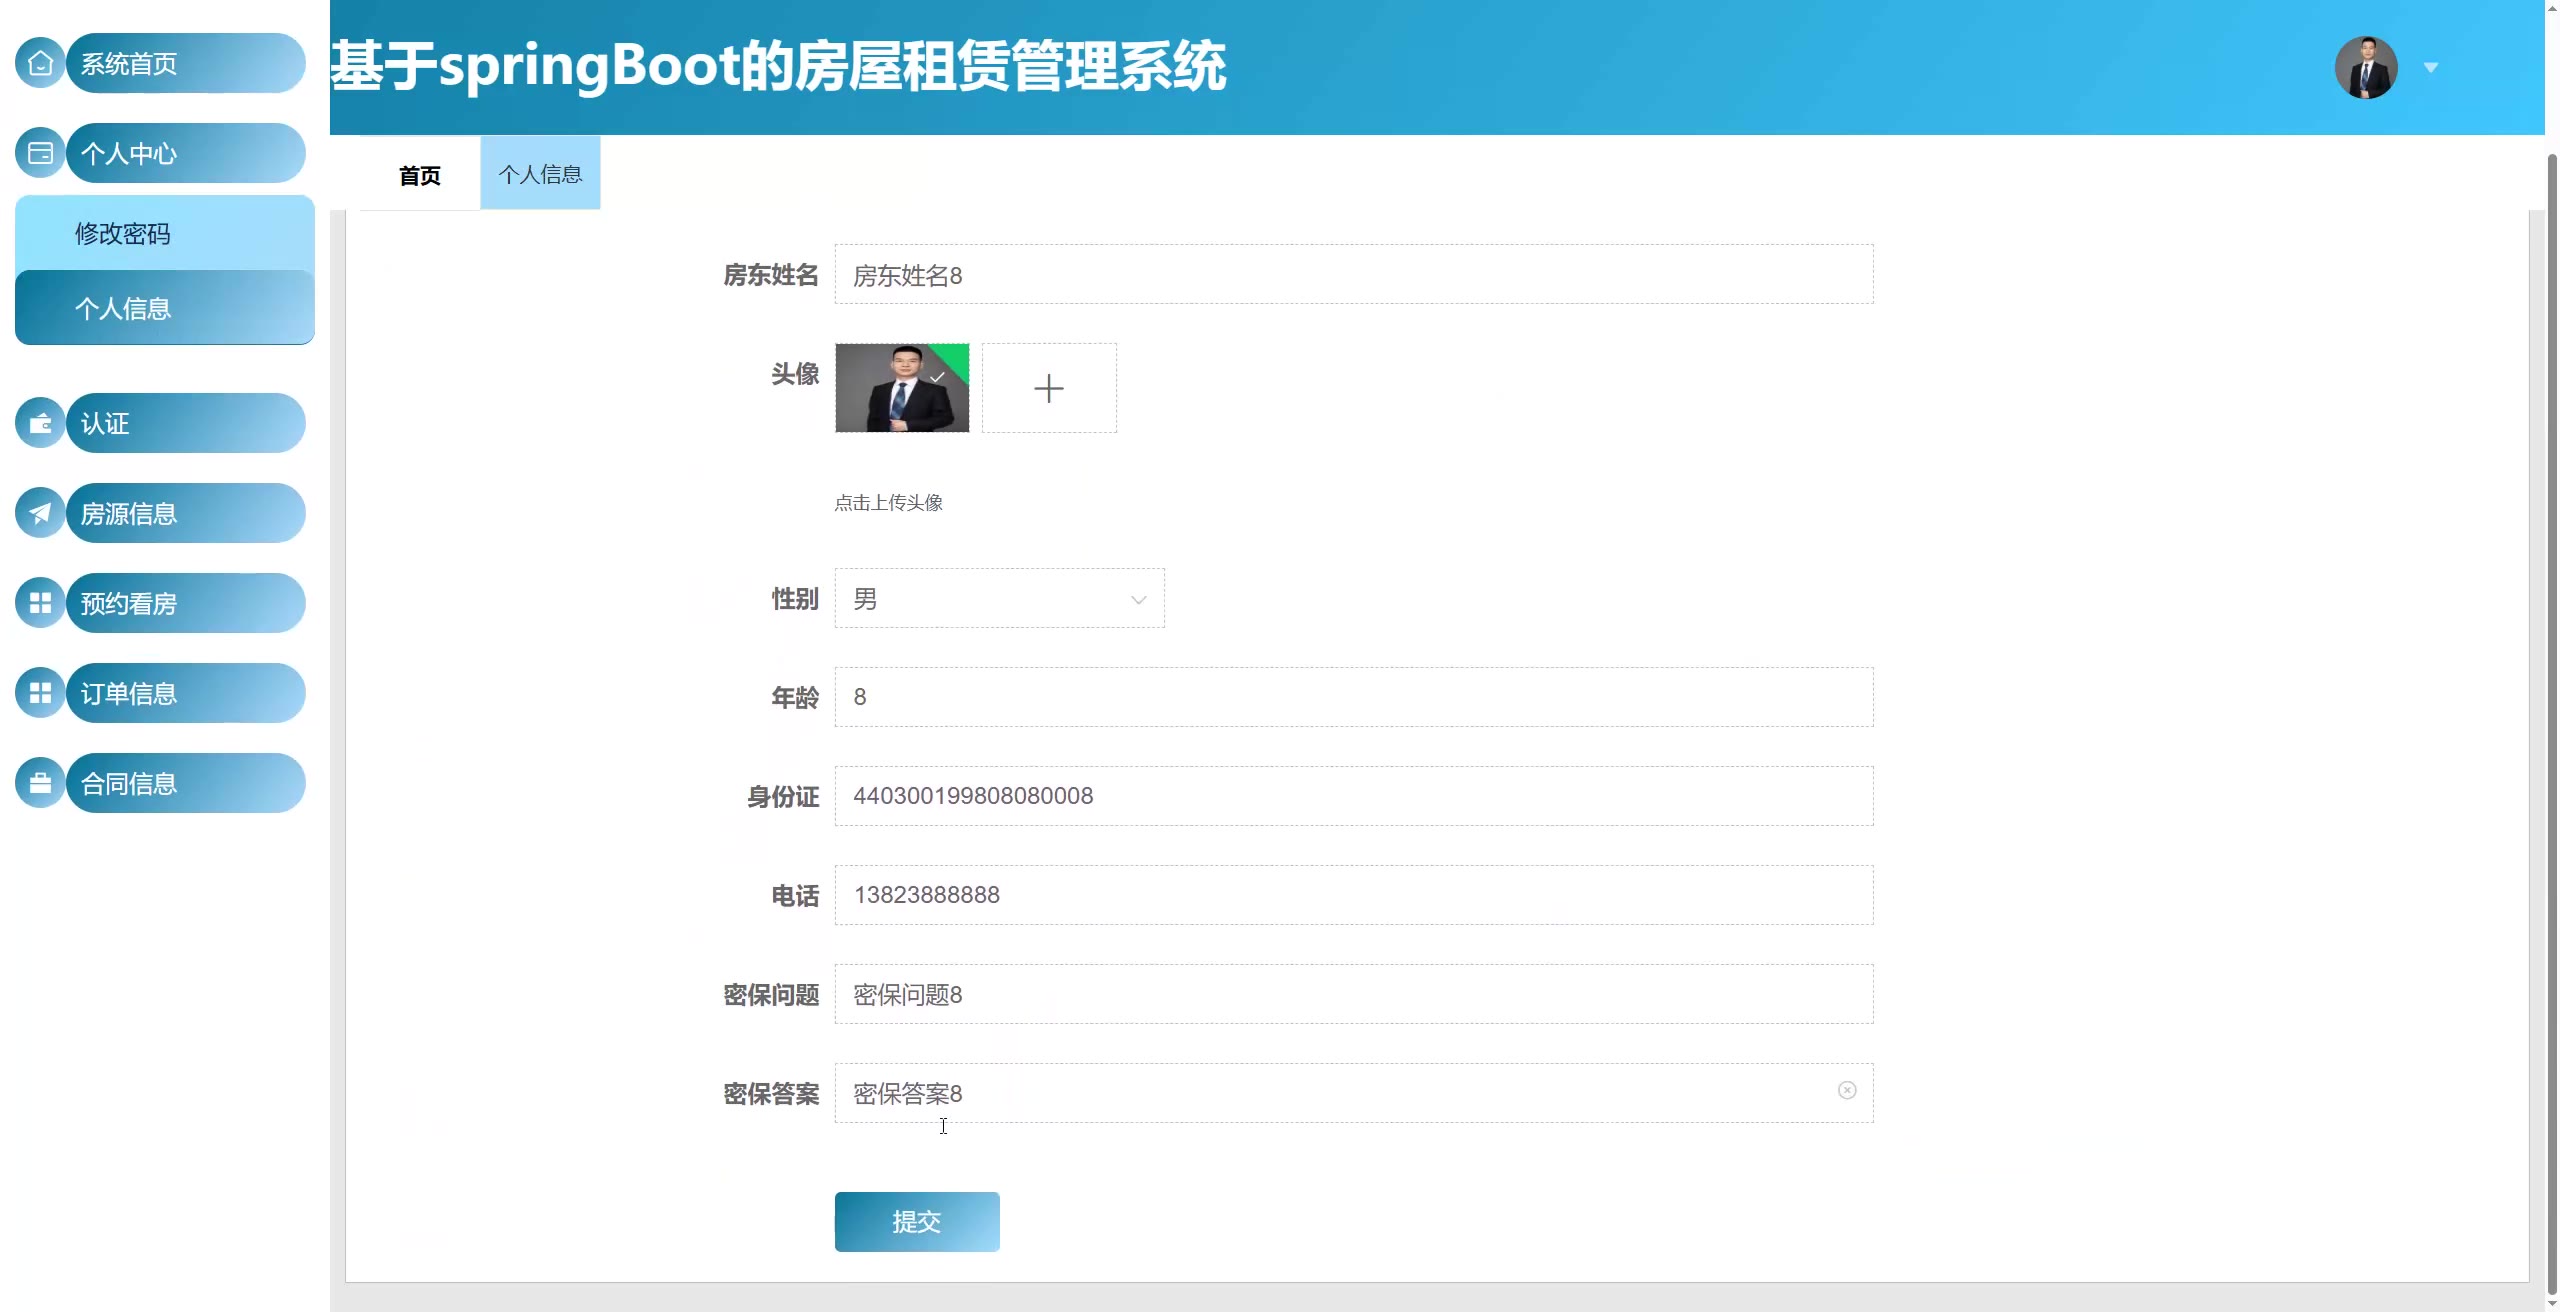Viewport: 2560px width, 1312px height.
Task: Click the home icon beside 系统首页
Action: point(40,63)
